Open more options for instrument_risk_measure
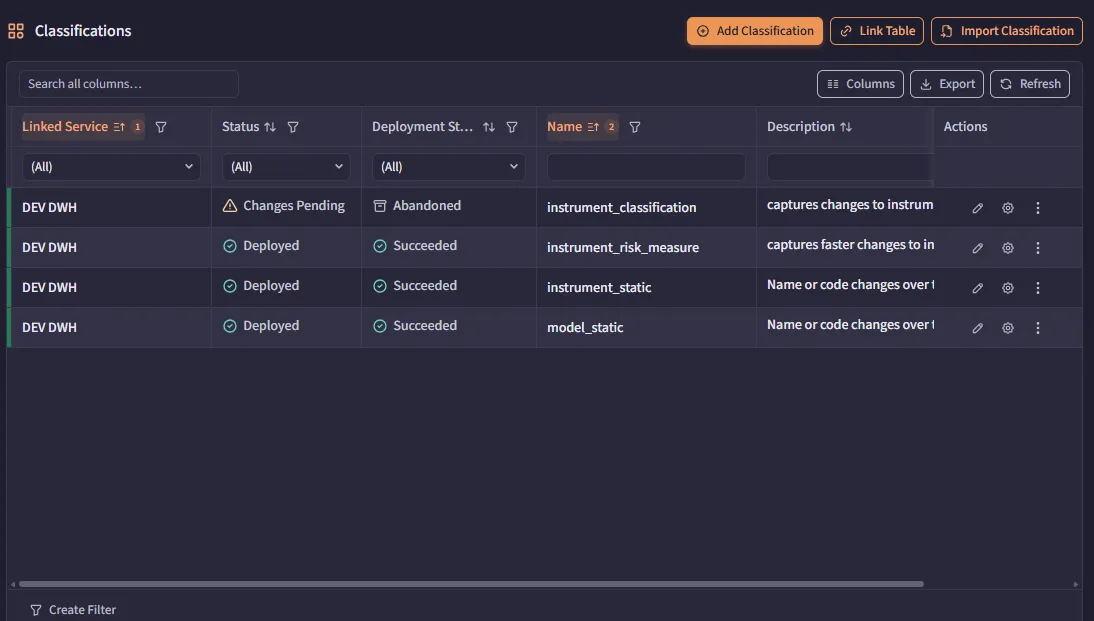Image resolution: width=1094 pixels, height=621 pixels. click(1037, 248)
